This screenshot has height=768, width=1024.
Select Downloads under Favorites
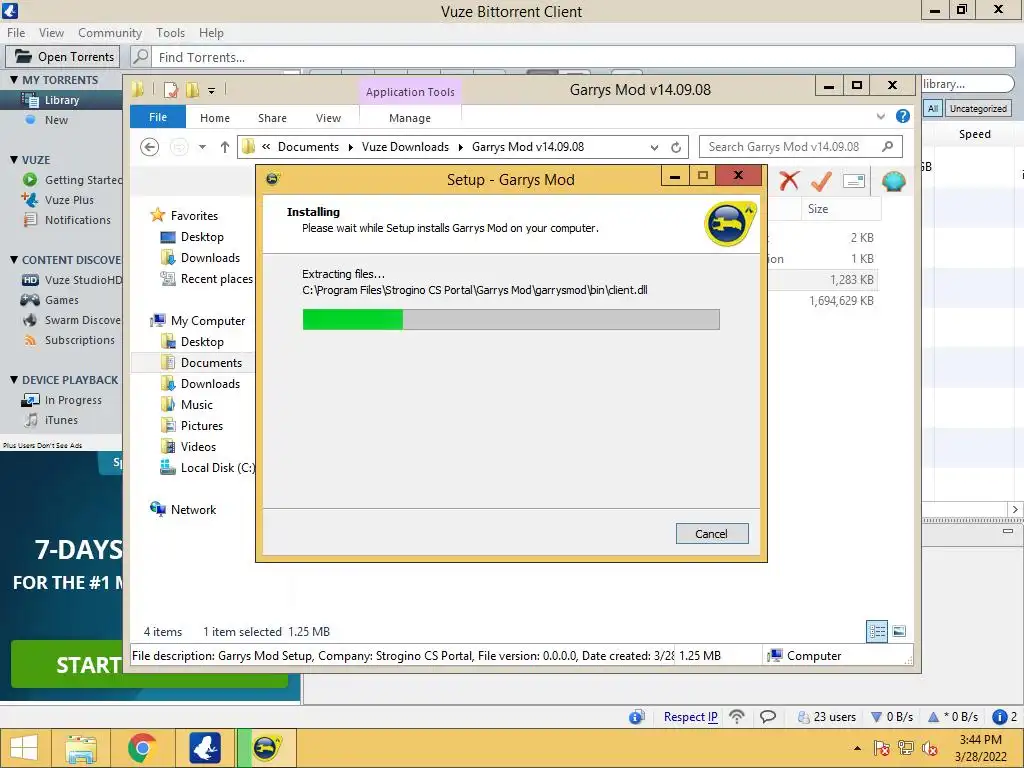click(210, 257)
